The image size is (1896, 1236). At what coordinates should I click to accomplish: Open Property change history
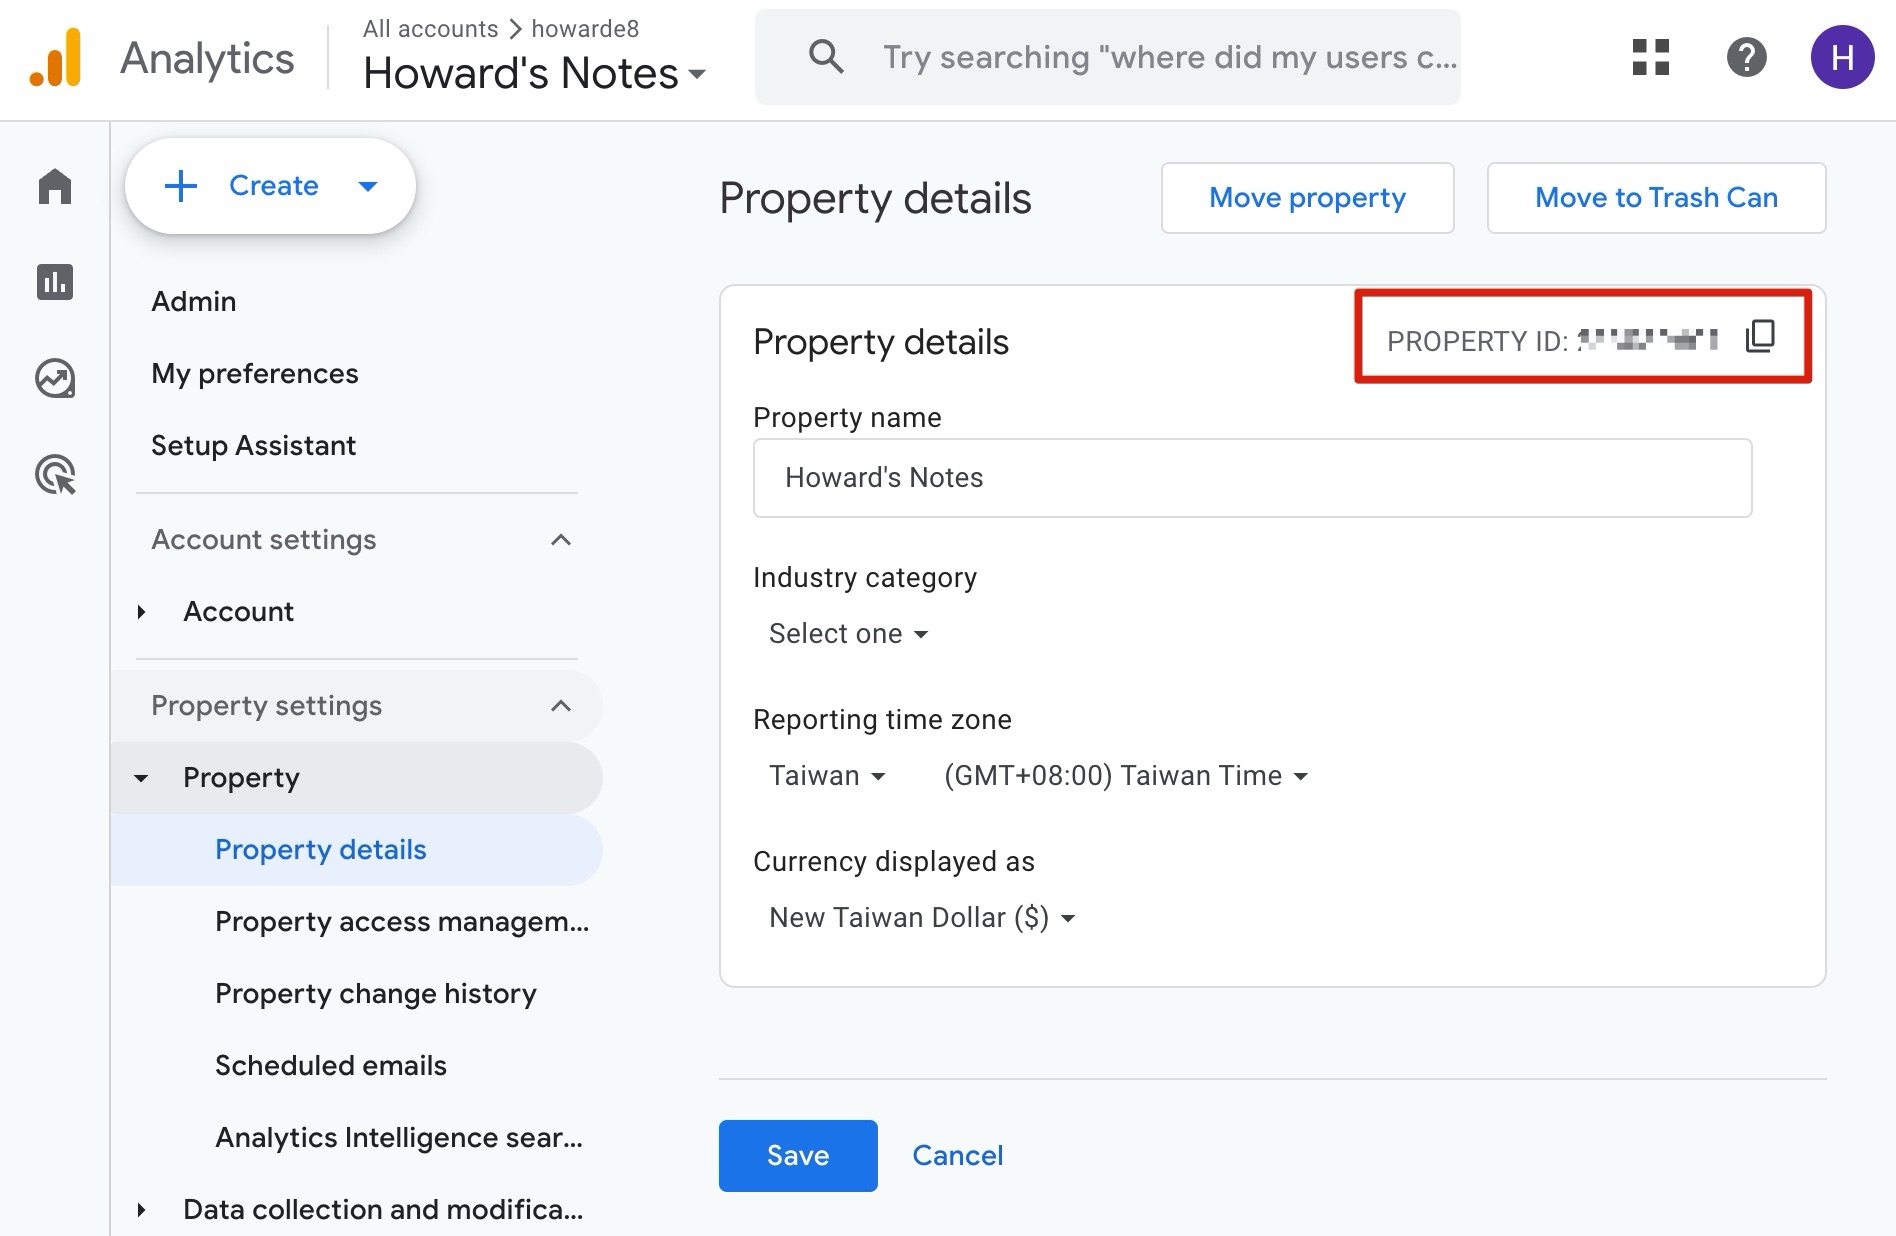point(376,994)
